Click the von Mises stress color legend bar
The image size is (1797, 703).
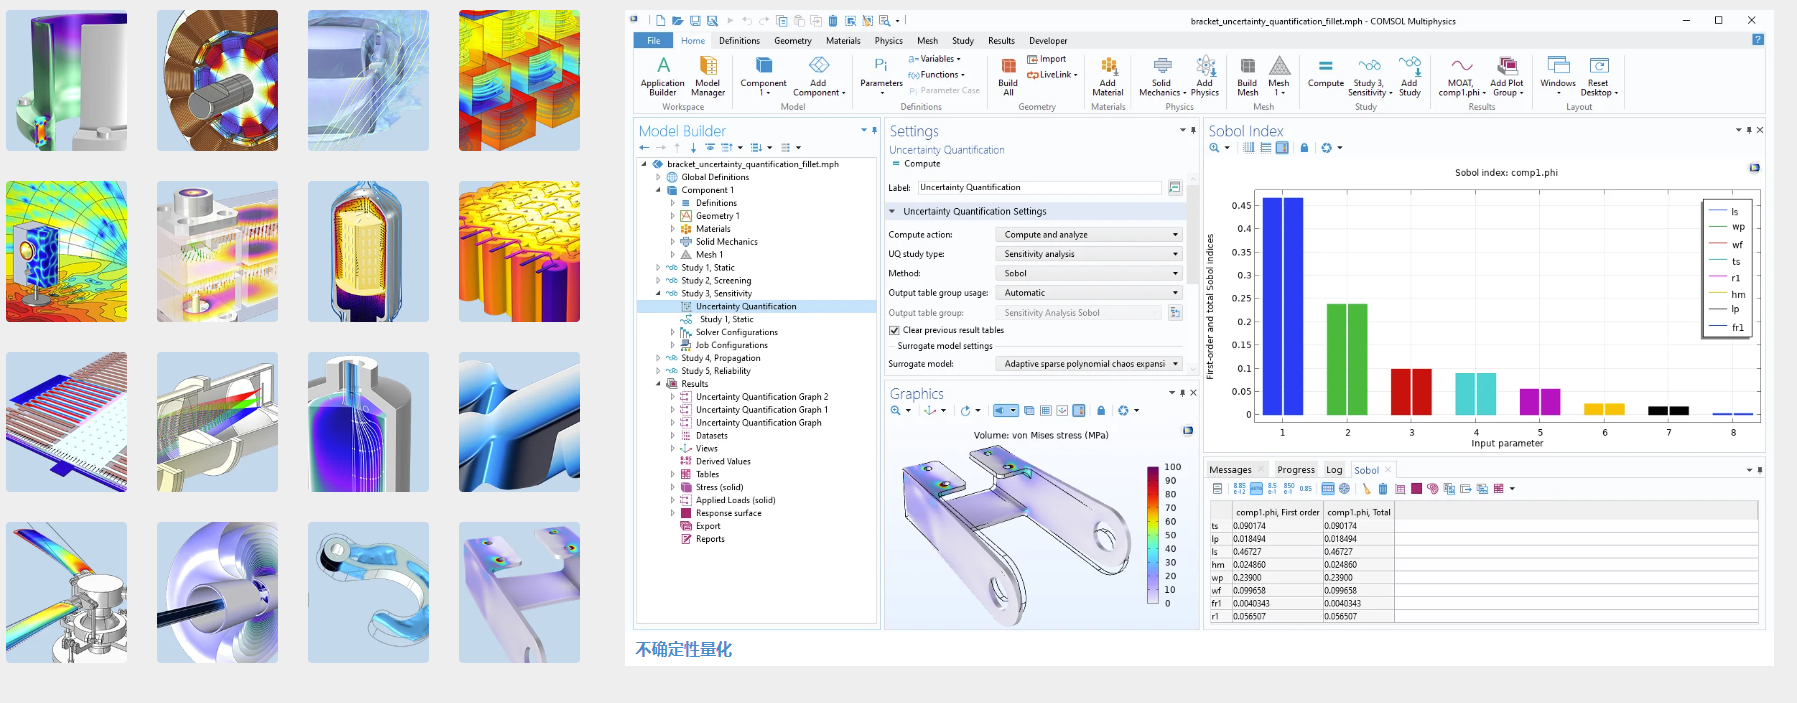coord(1152,535)
